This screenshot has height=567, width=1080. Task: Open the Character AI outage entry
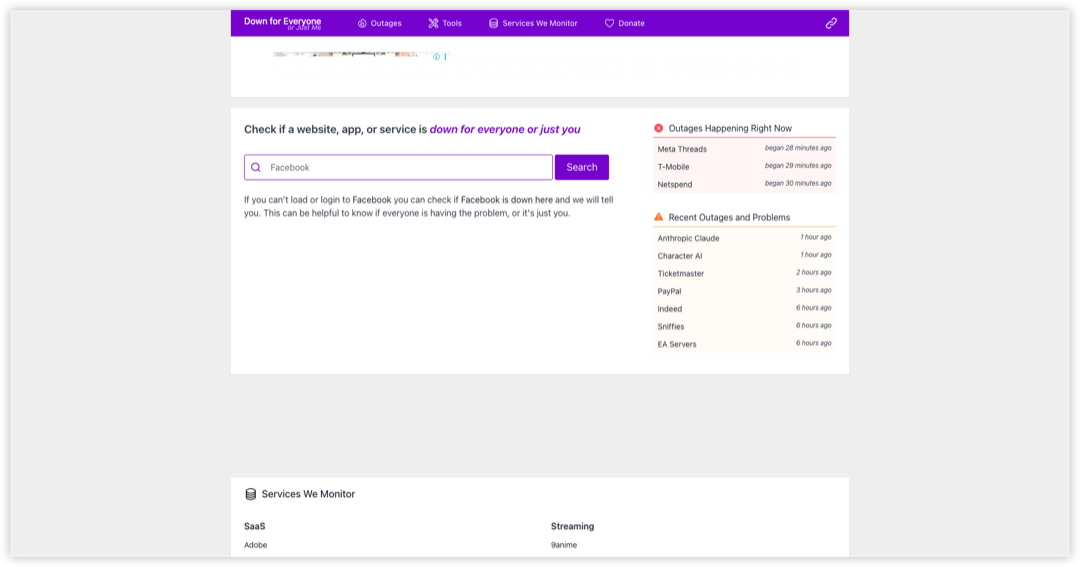[744, 256]
